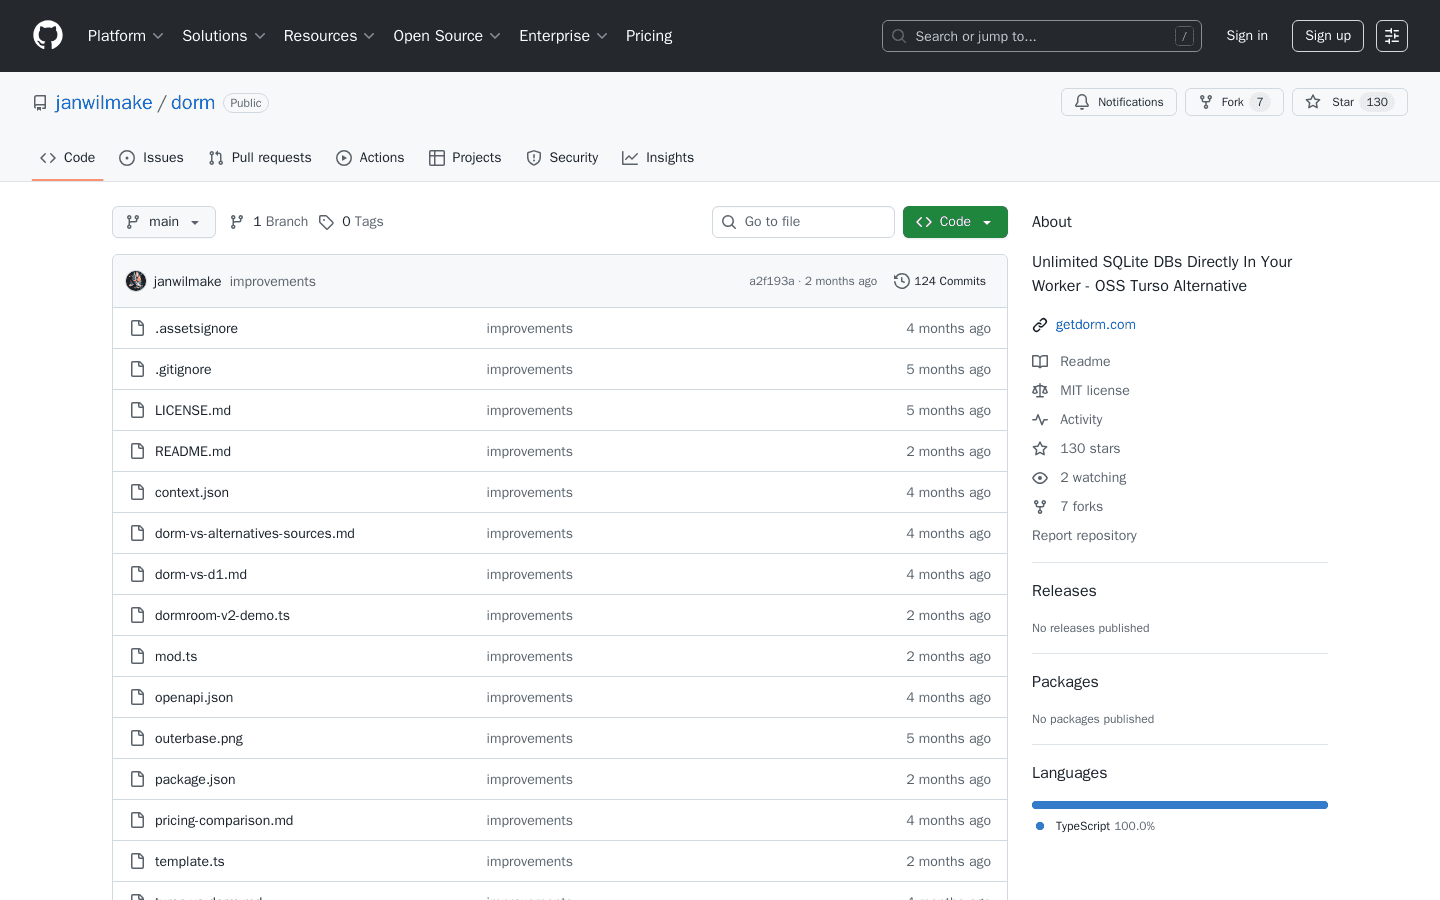Screen dimensions: 1440x900
Task: Open the Releases section heading
Action: coord(1064,591)
